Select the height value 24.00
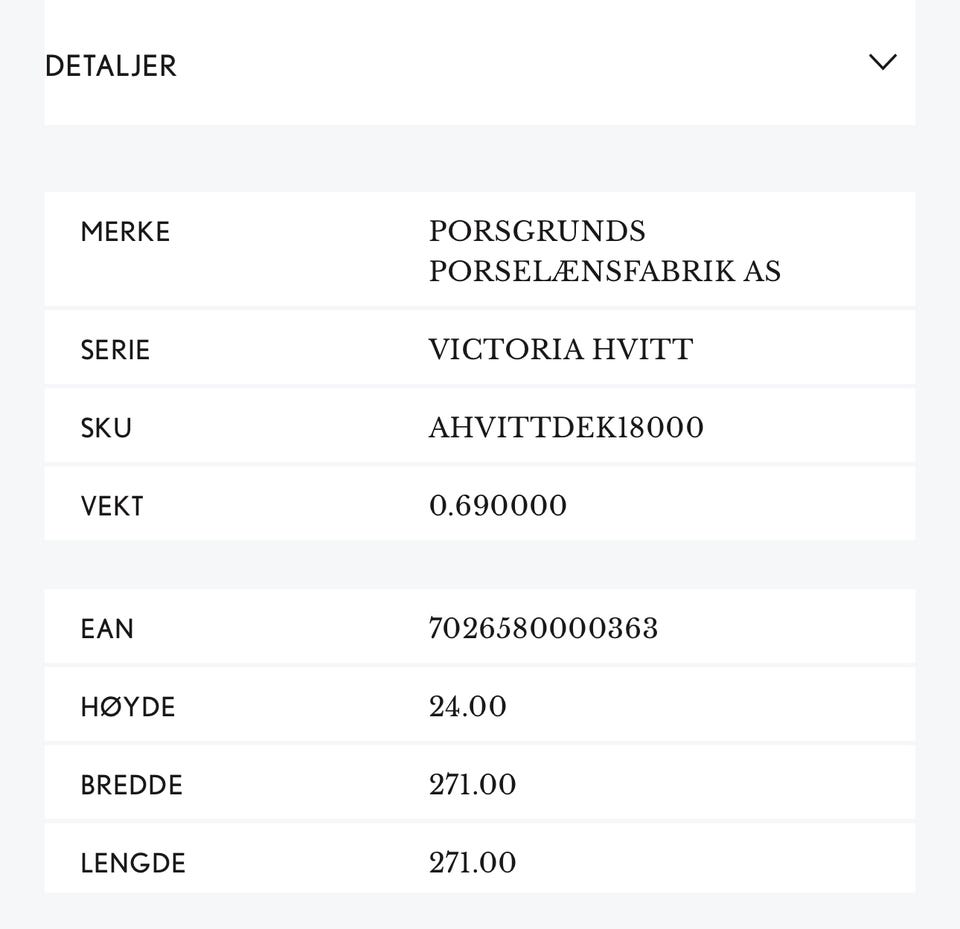 (467, 707)
